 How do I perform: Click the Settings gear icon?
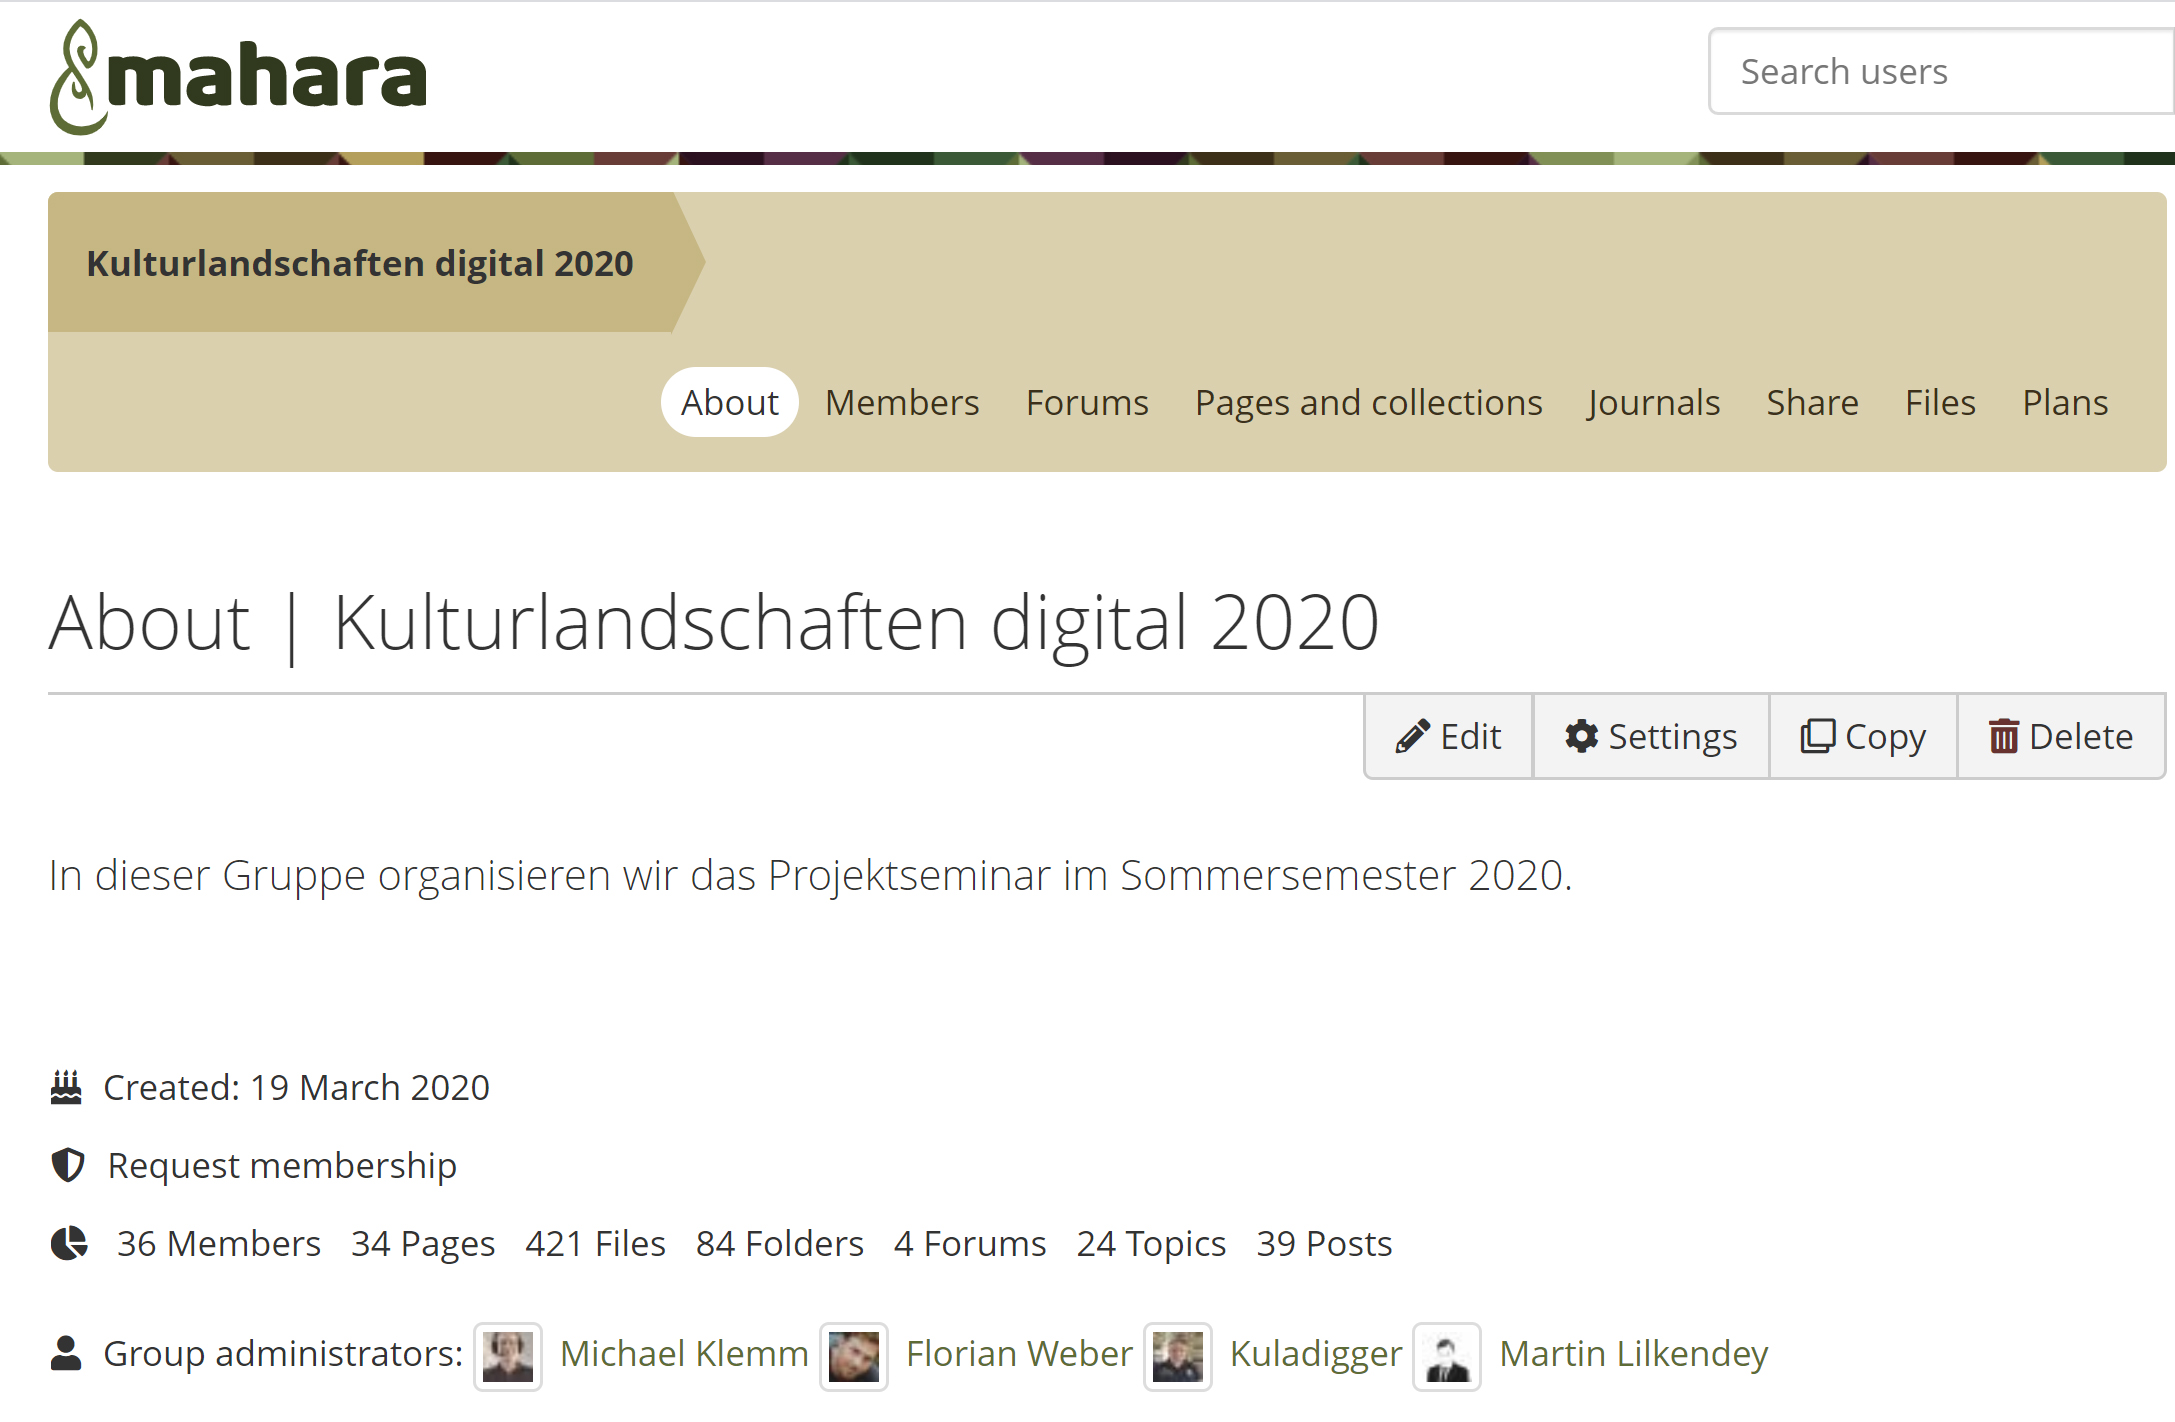click(1581, 737)
